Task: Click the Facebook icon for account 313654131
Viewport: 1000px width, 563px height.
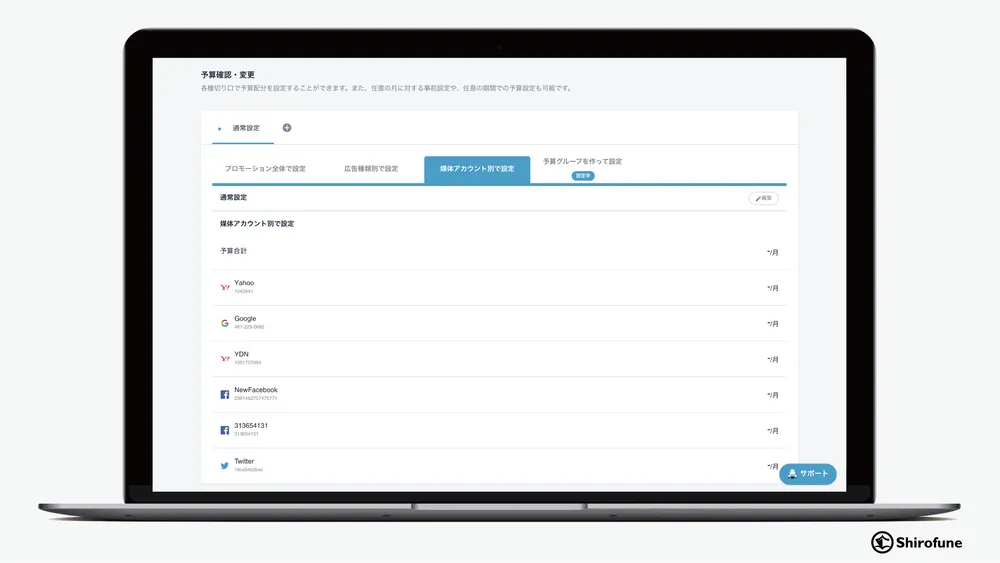Action: tap(225, 430)
